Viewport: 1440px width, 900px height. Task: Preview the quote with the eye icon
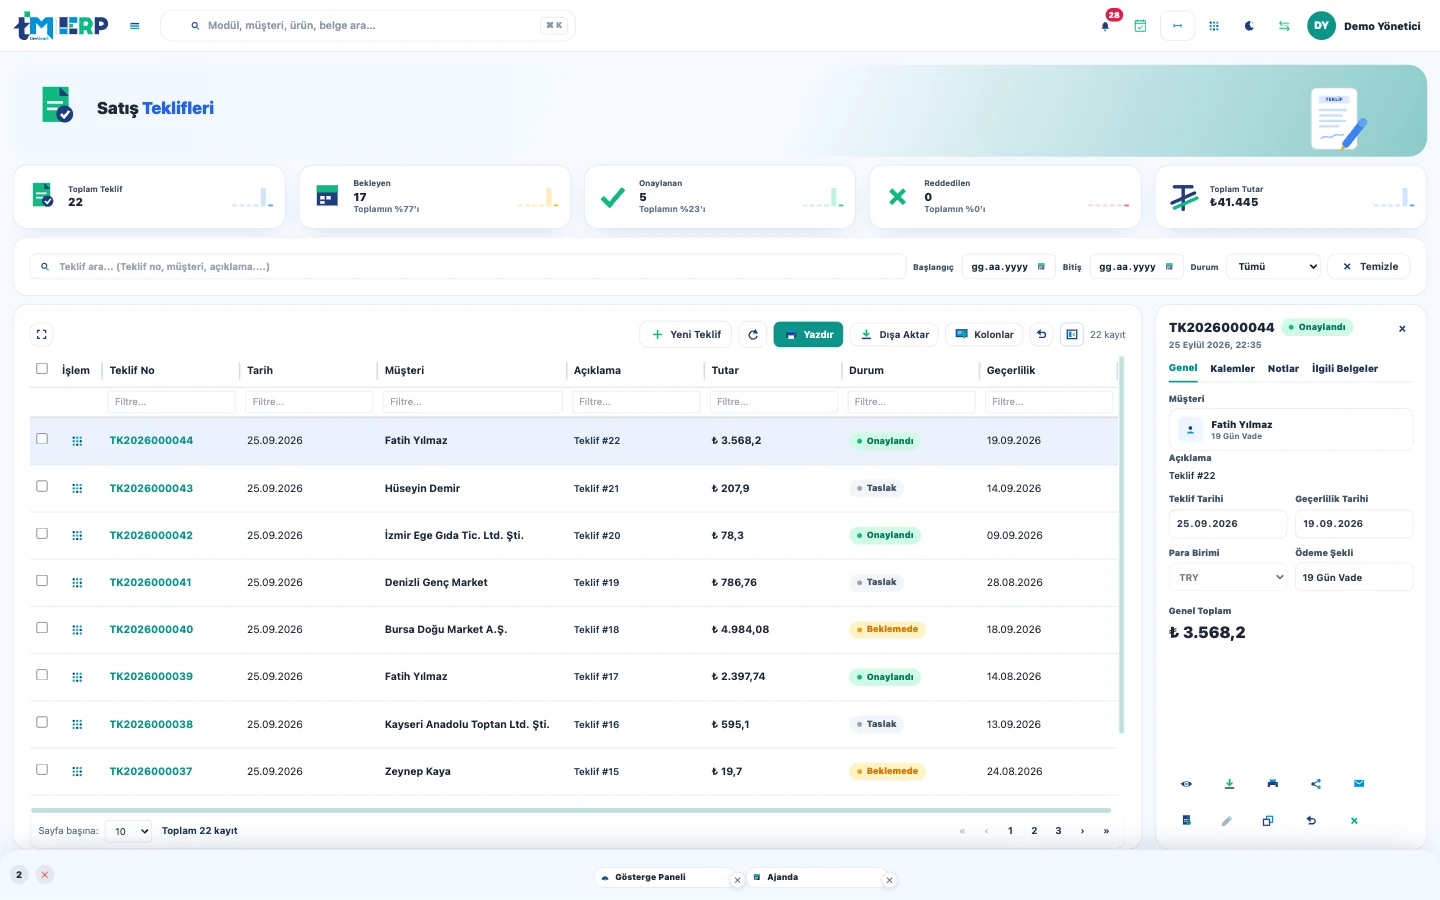1186,784
